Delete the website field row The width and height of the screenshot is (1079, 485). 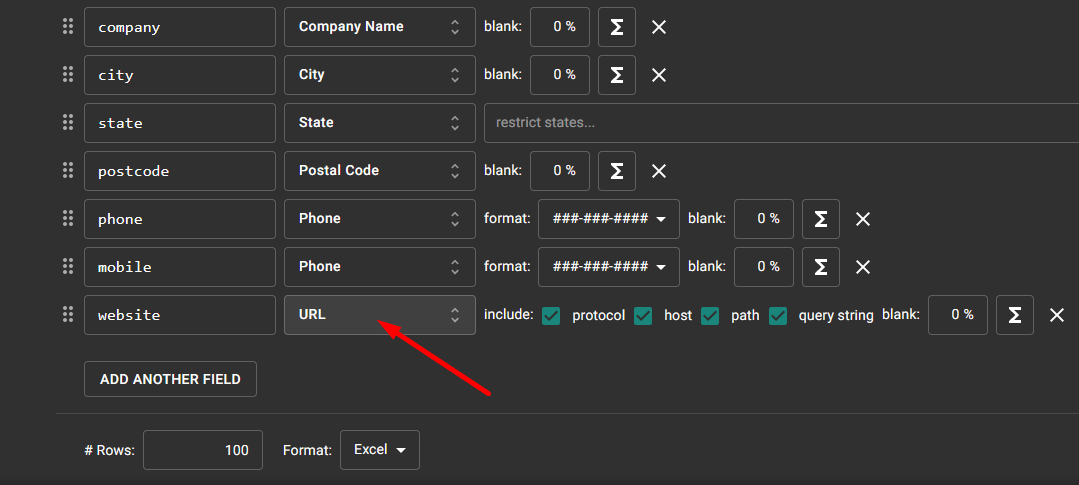click(1057, 314)
